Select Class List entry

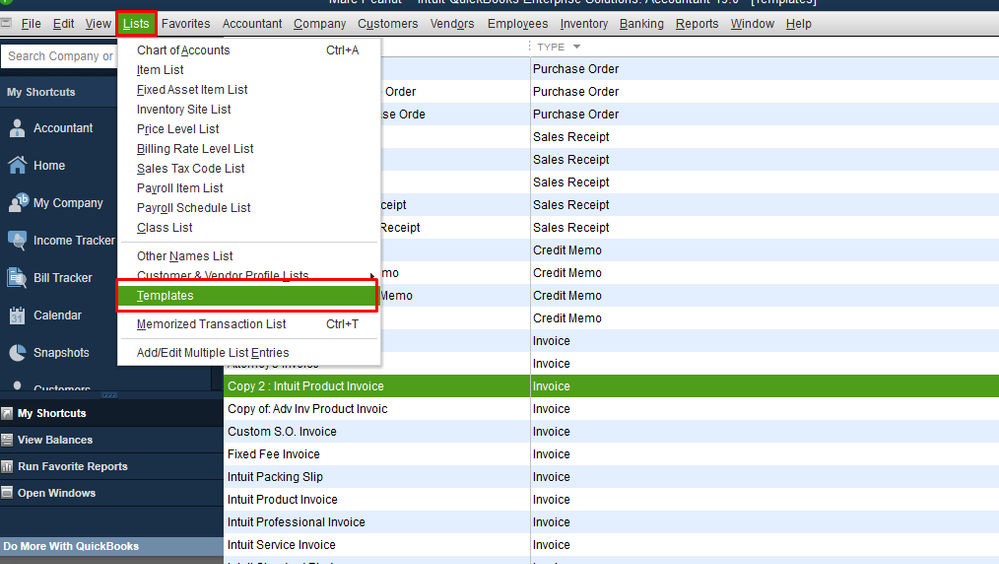(x=249, y=228)
